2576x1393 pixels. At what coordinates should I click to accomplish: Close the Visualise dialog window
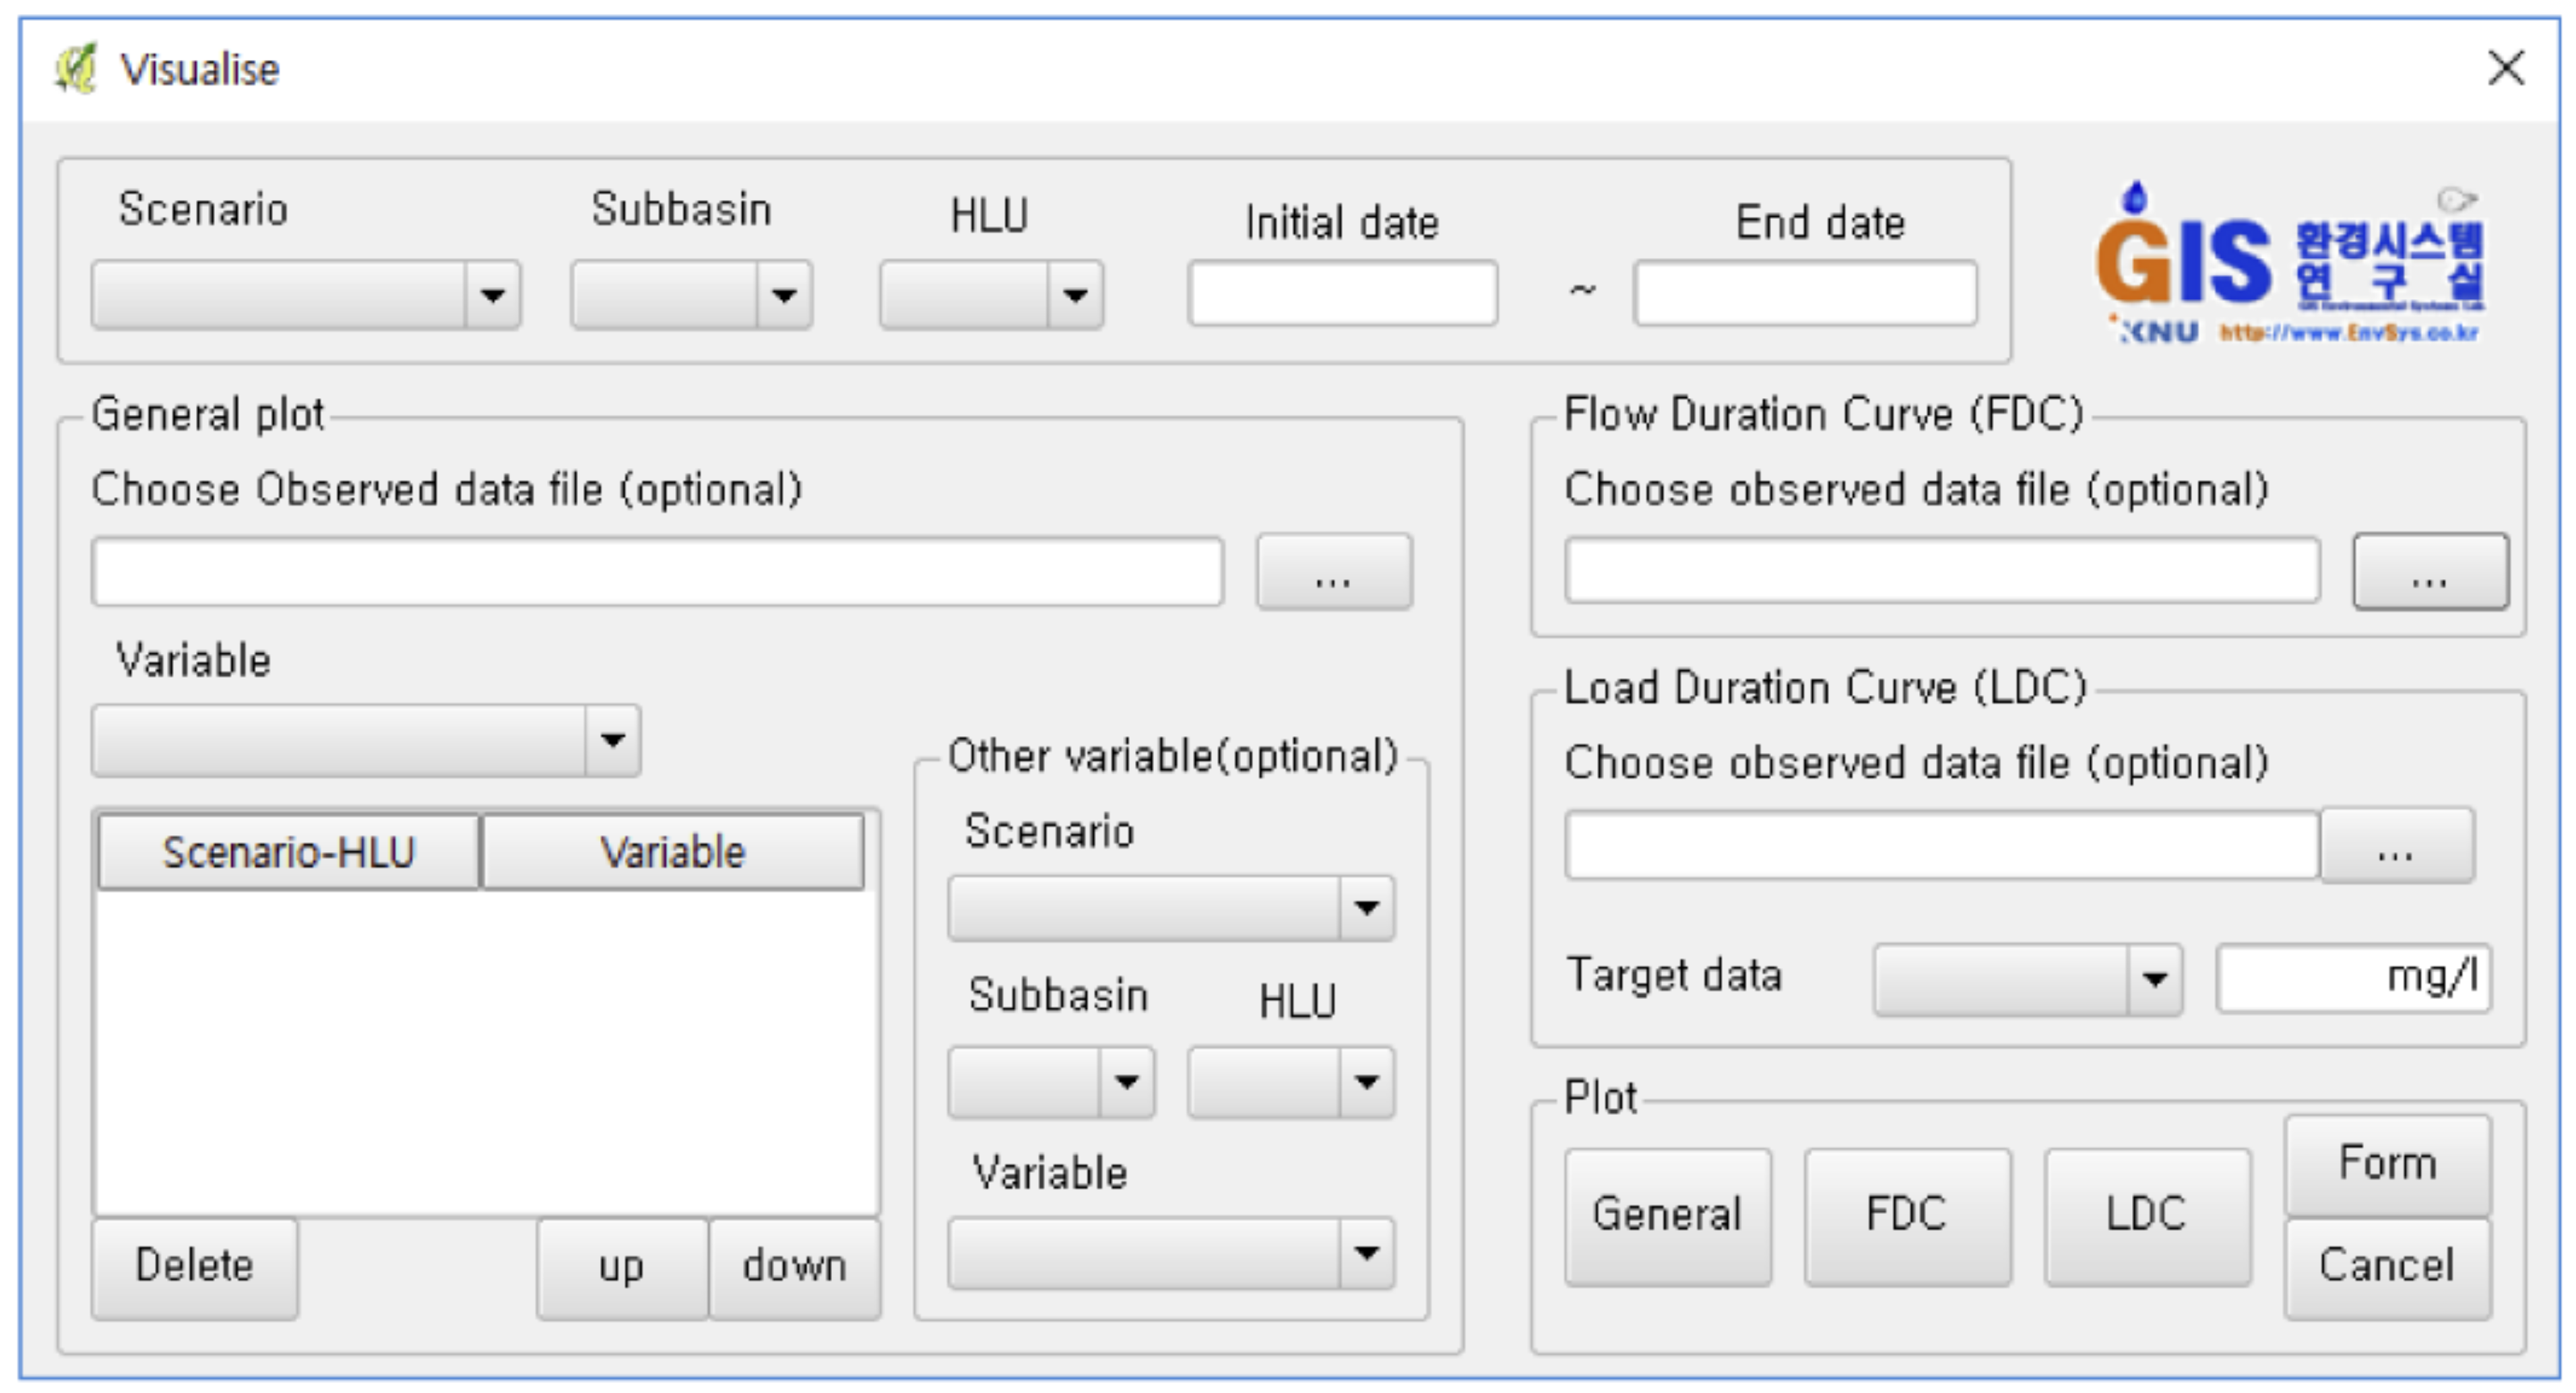2505,69
